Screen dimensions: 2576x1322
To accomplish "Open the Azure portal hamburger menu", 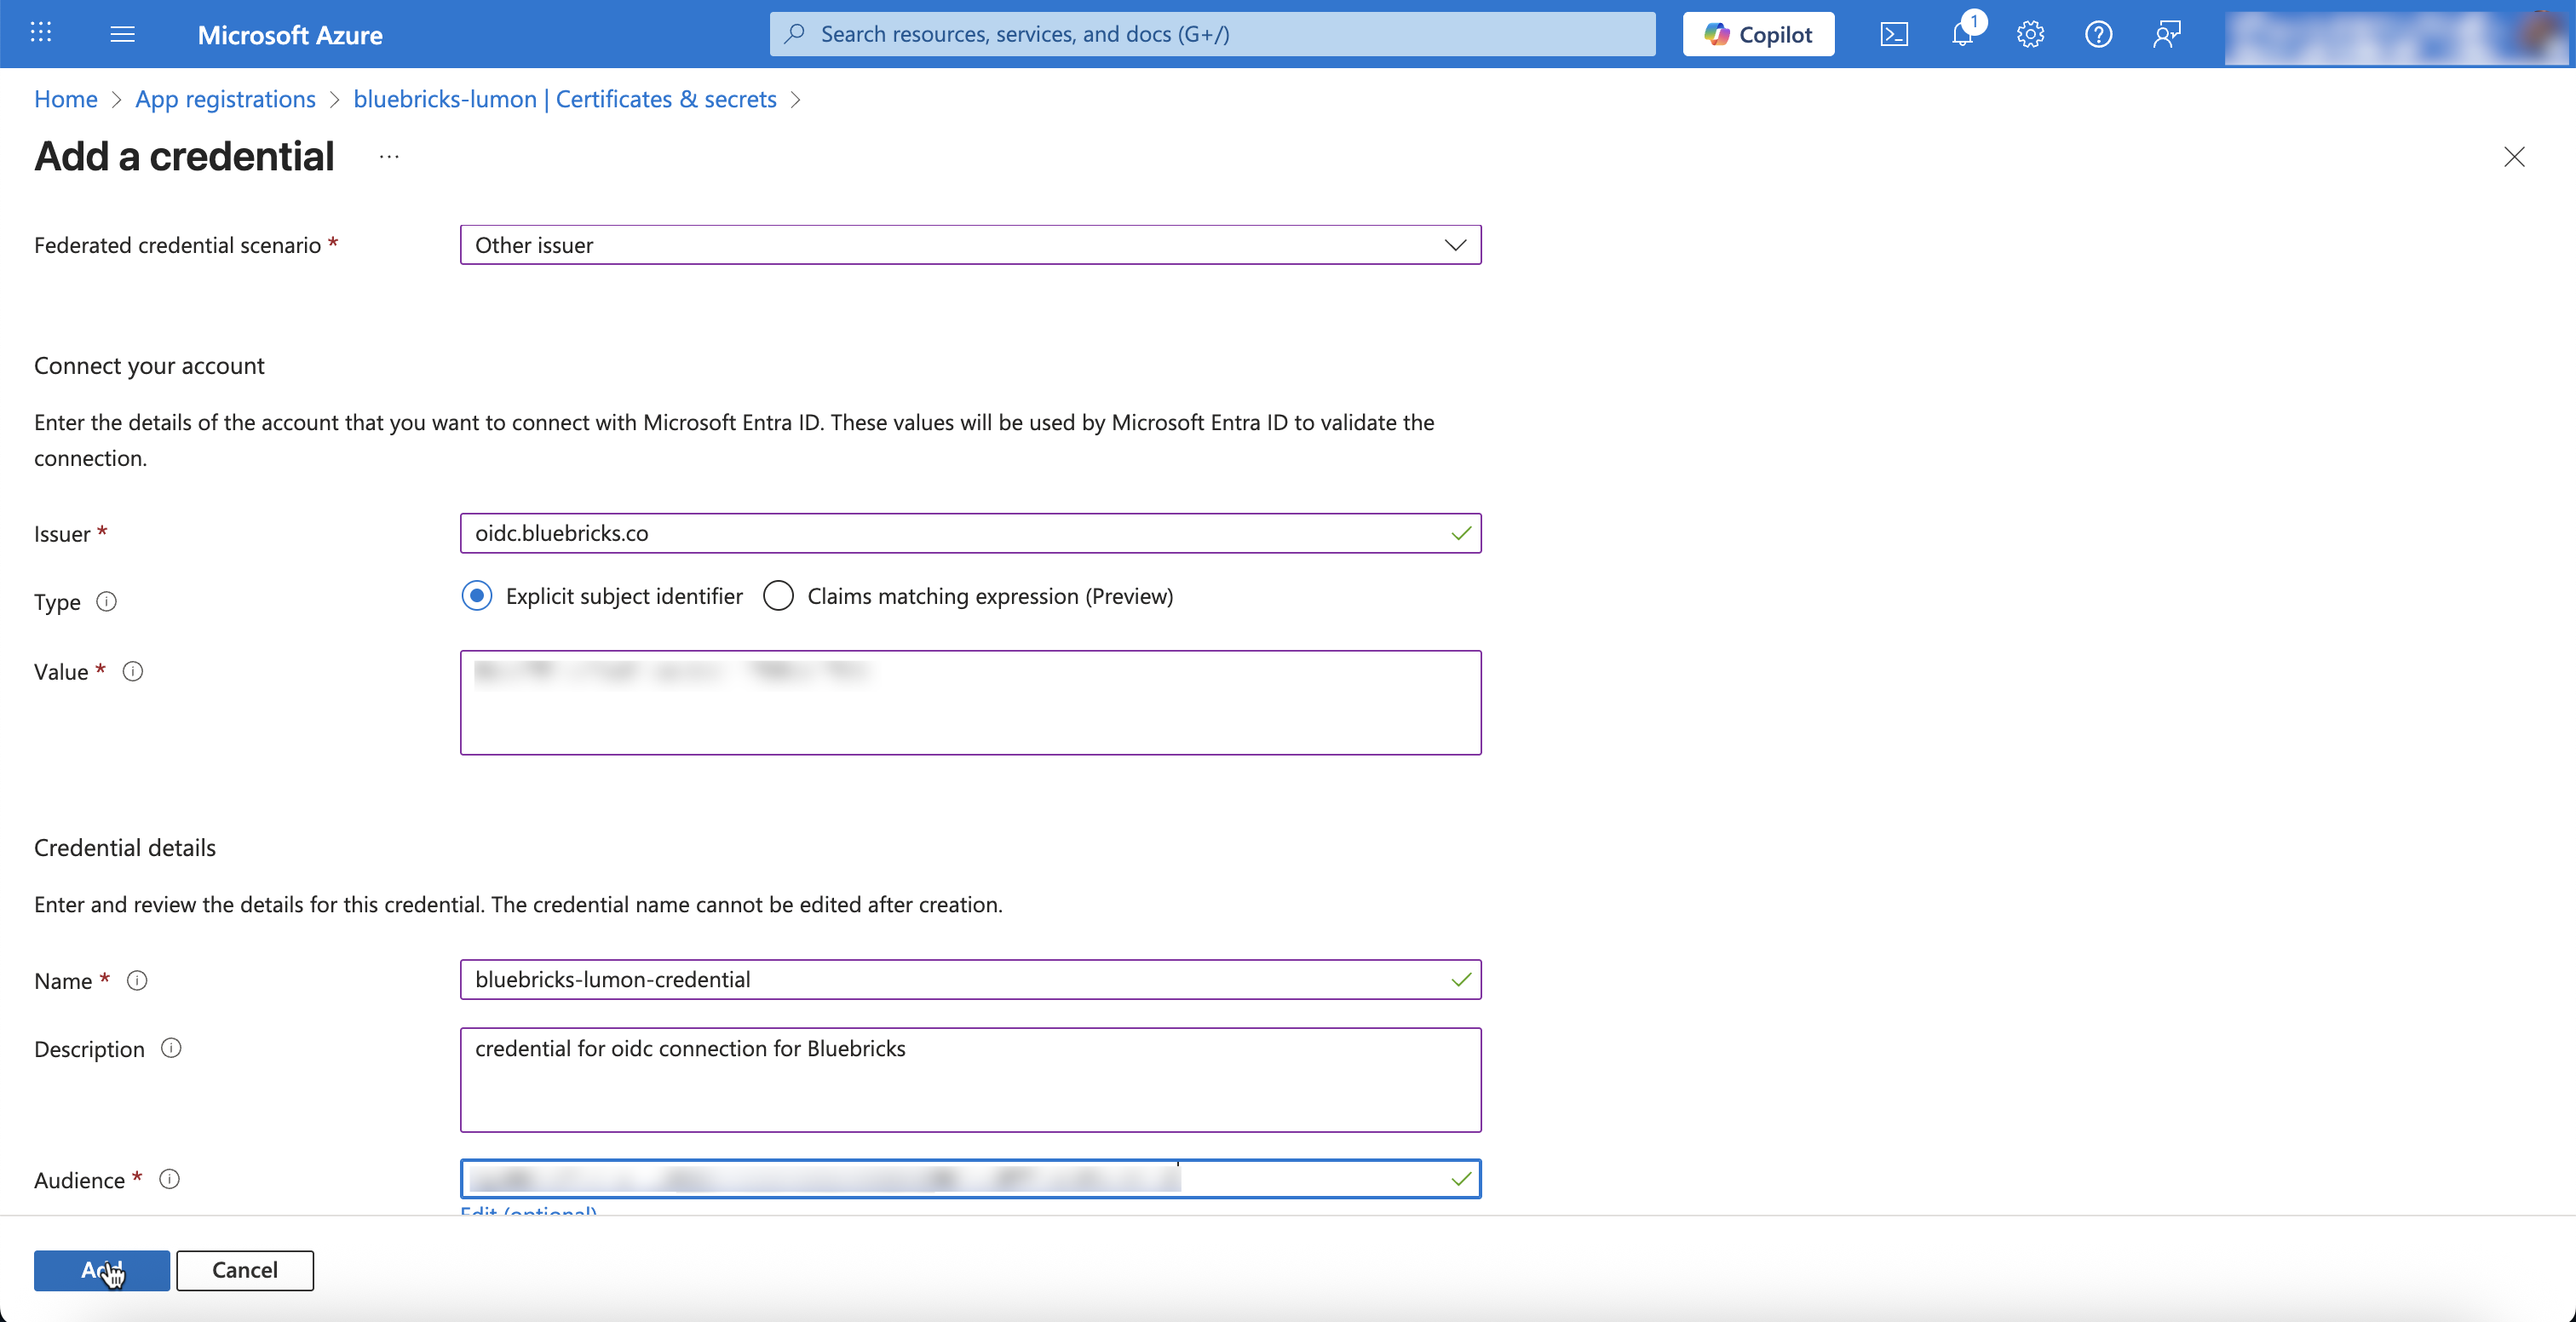I will pos(122,34).
